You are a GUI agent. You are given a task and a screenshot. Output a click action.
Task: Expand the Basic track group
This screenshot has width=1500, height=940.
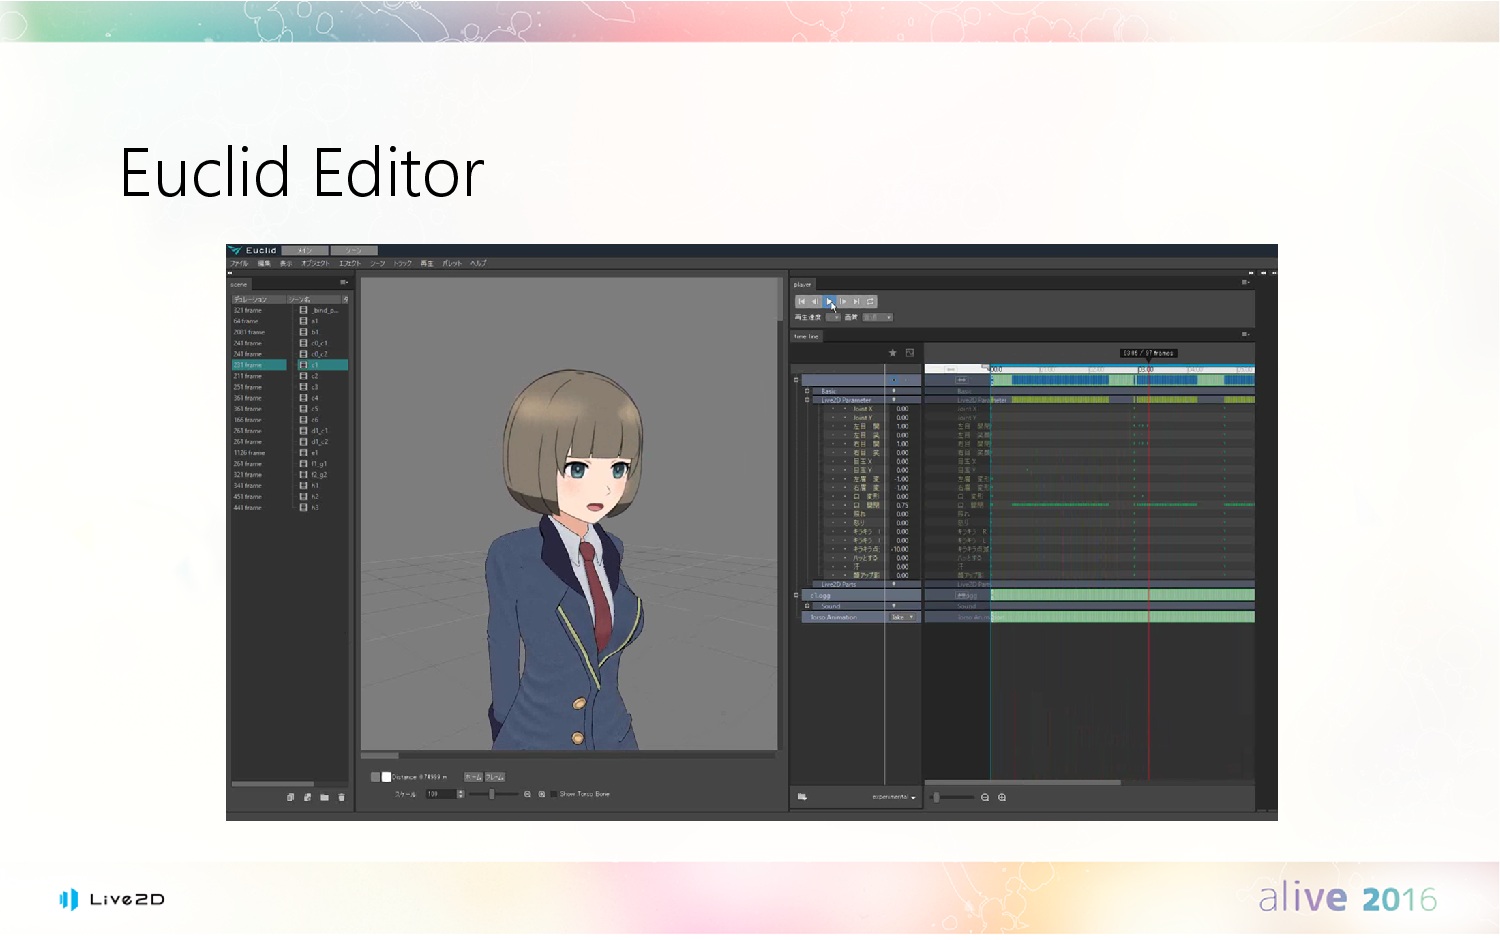[807, 391]
